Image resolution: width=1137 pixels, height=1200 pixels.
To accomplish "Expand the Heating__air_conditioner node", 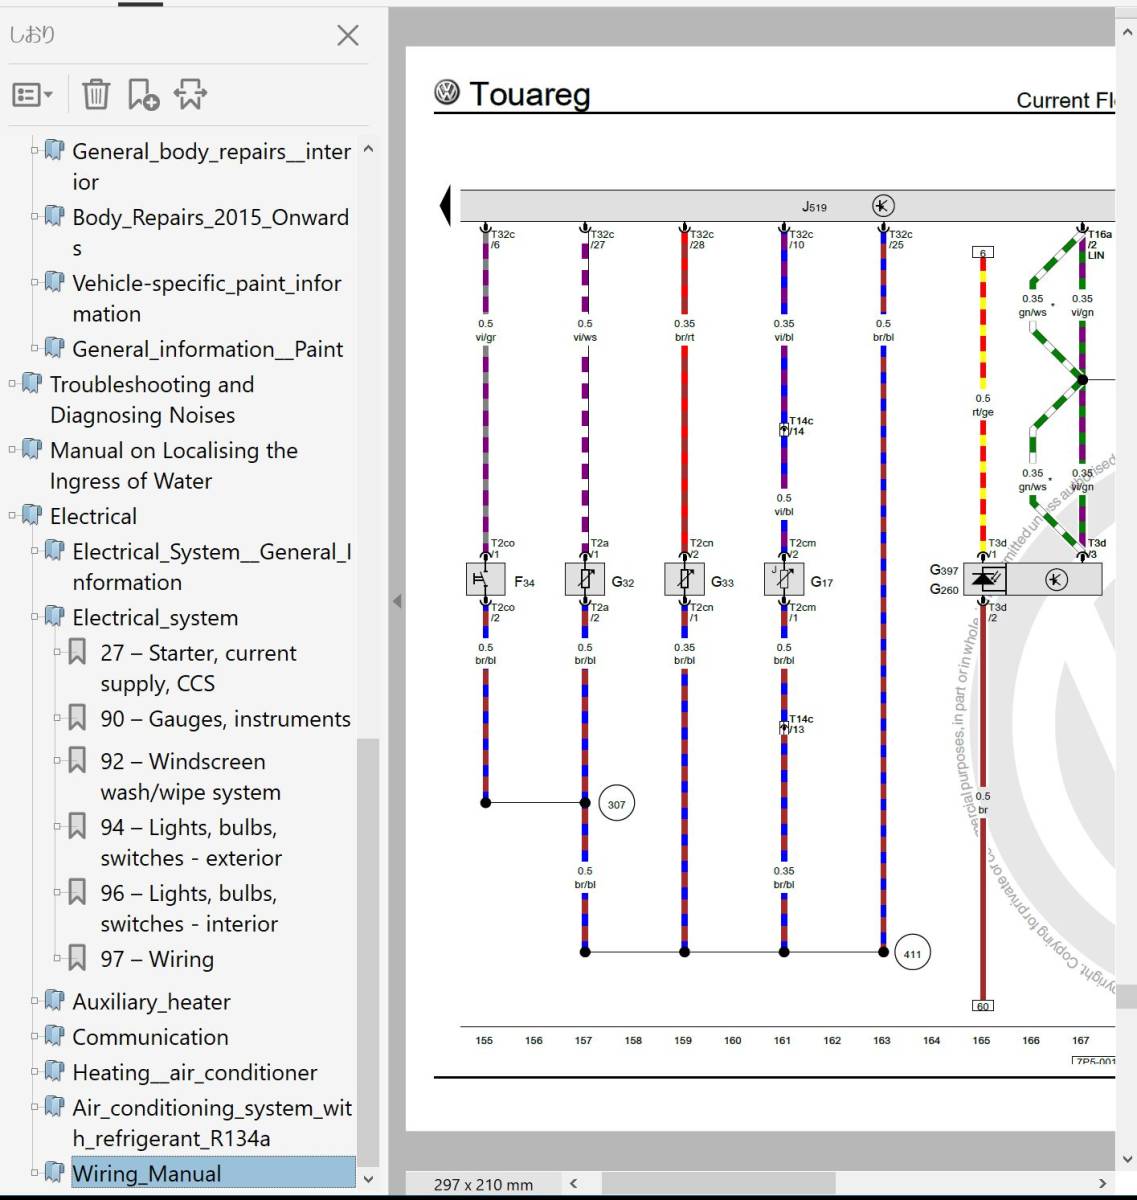I will [x=35, y=1072].
